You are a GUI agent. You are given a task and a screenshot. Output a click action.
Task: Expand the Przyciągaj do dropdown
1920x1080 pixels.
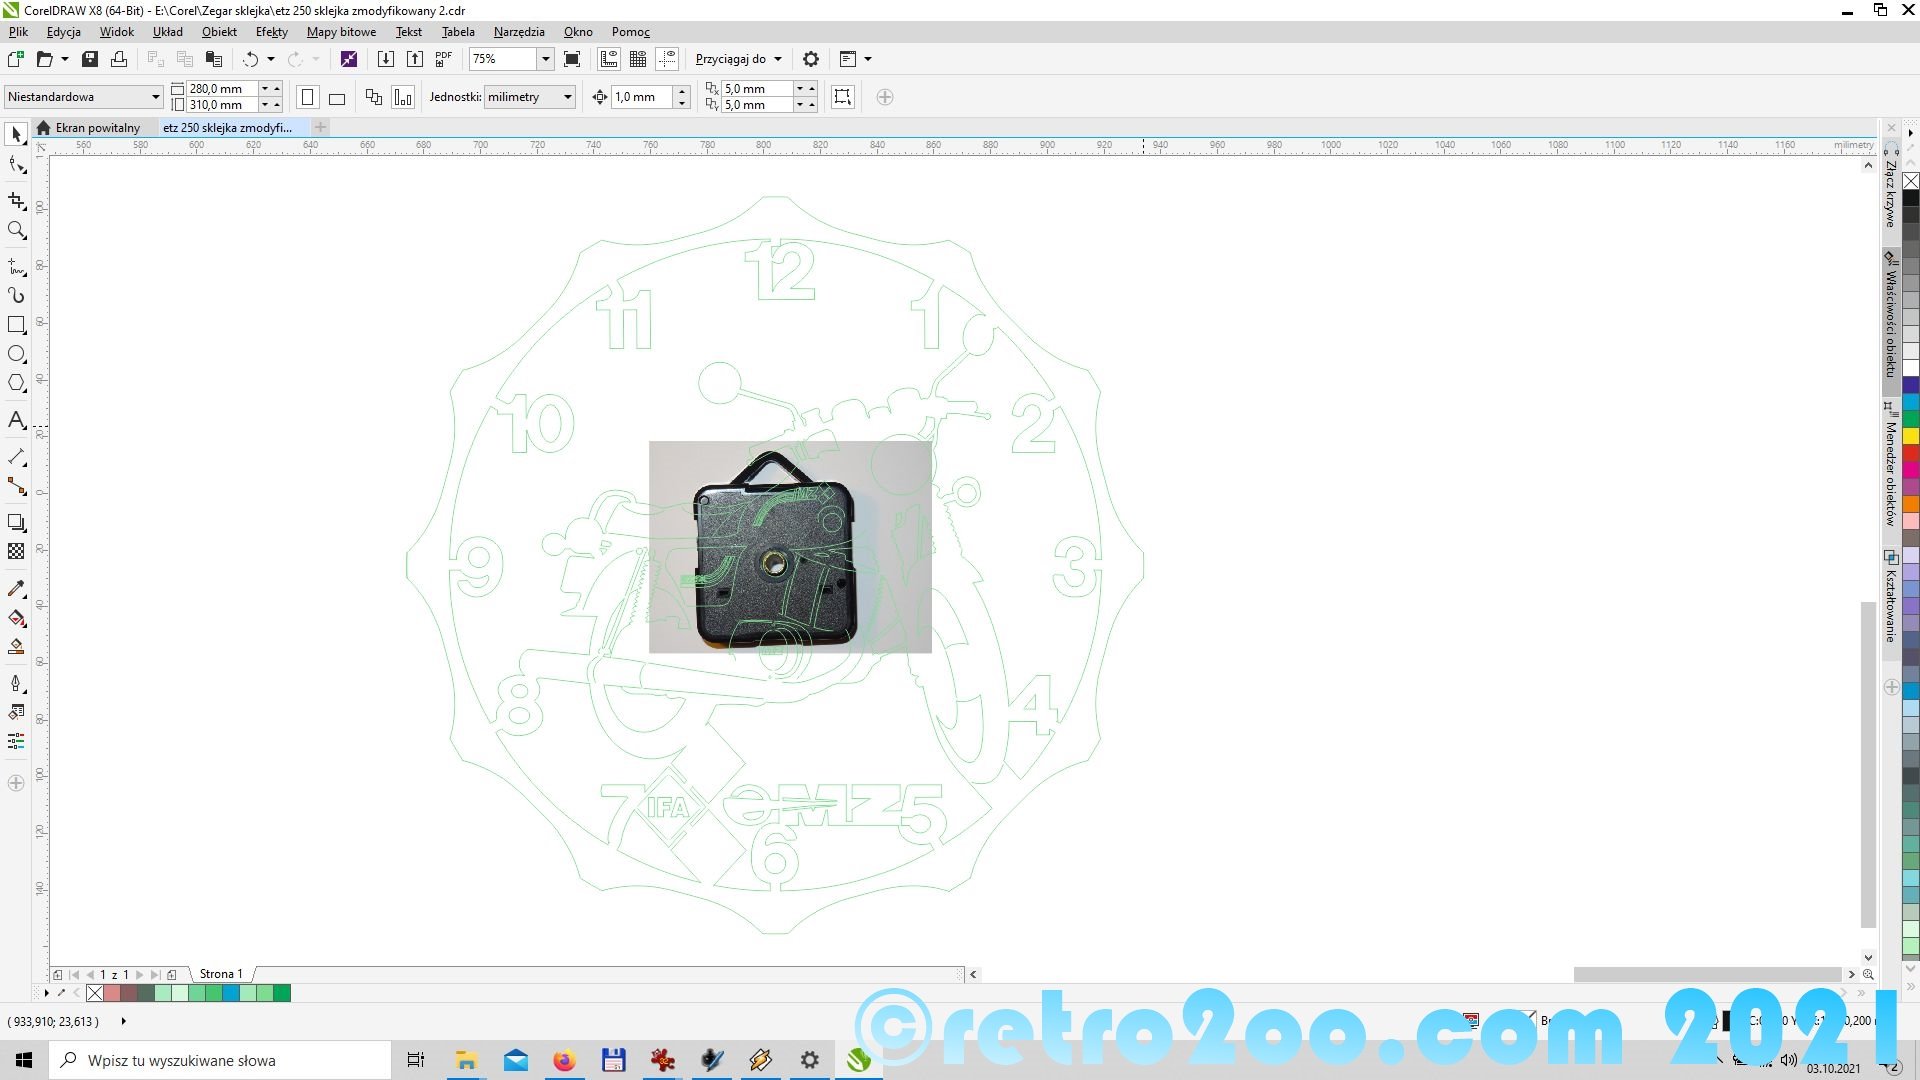pos(777,59)
